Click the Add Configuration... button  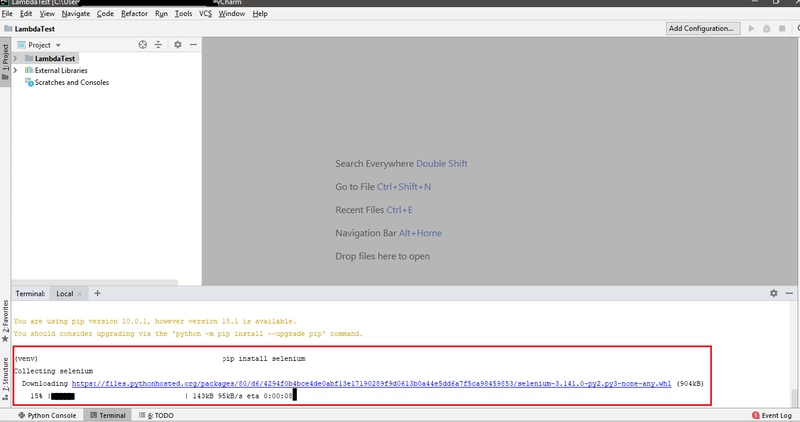tap(703, 29)
